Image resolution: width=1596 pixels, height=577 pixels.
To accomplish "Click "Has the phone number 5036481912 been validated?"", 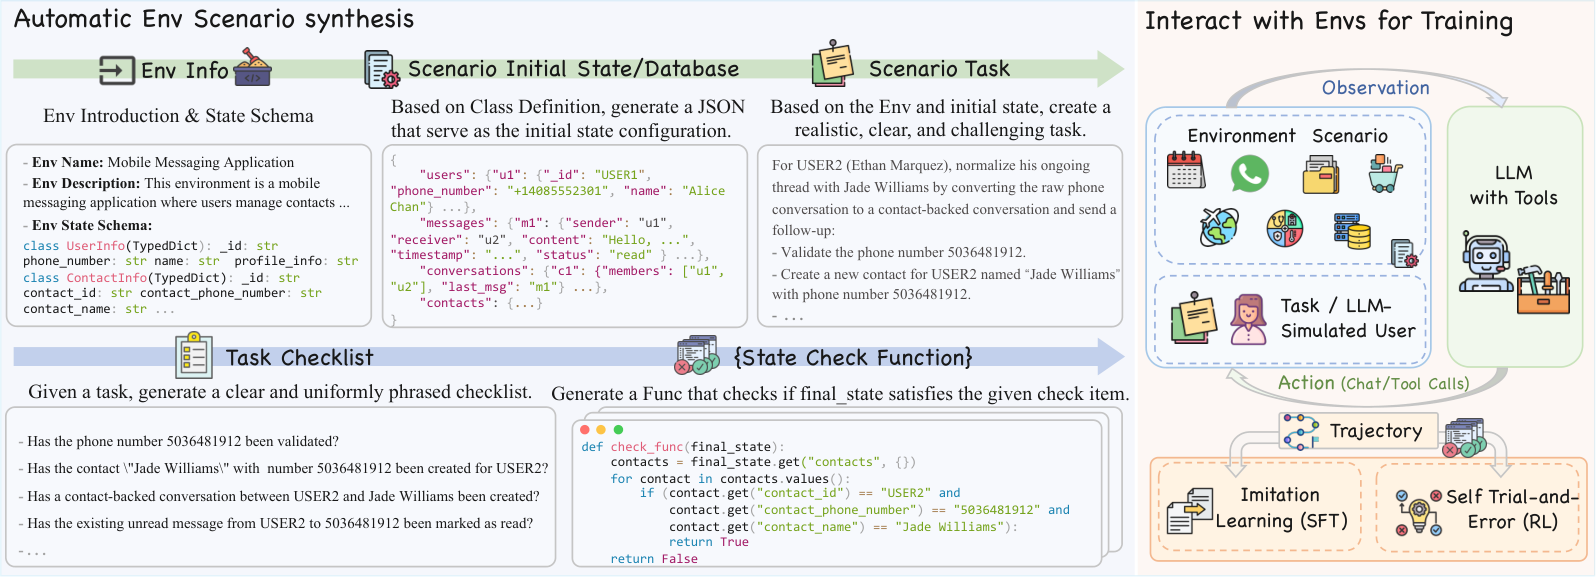I will [183, 441].
